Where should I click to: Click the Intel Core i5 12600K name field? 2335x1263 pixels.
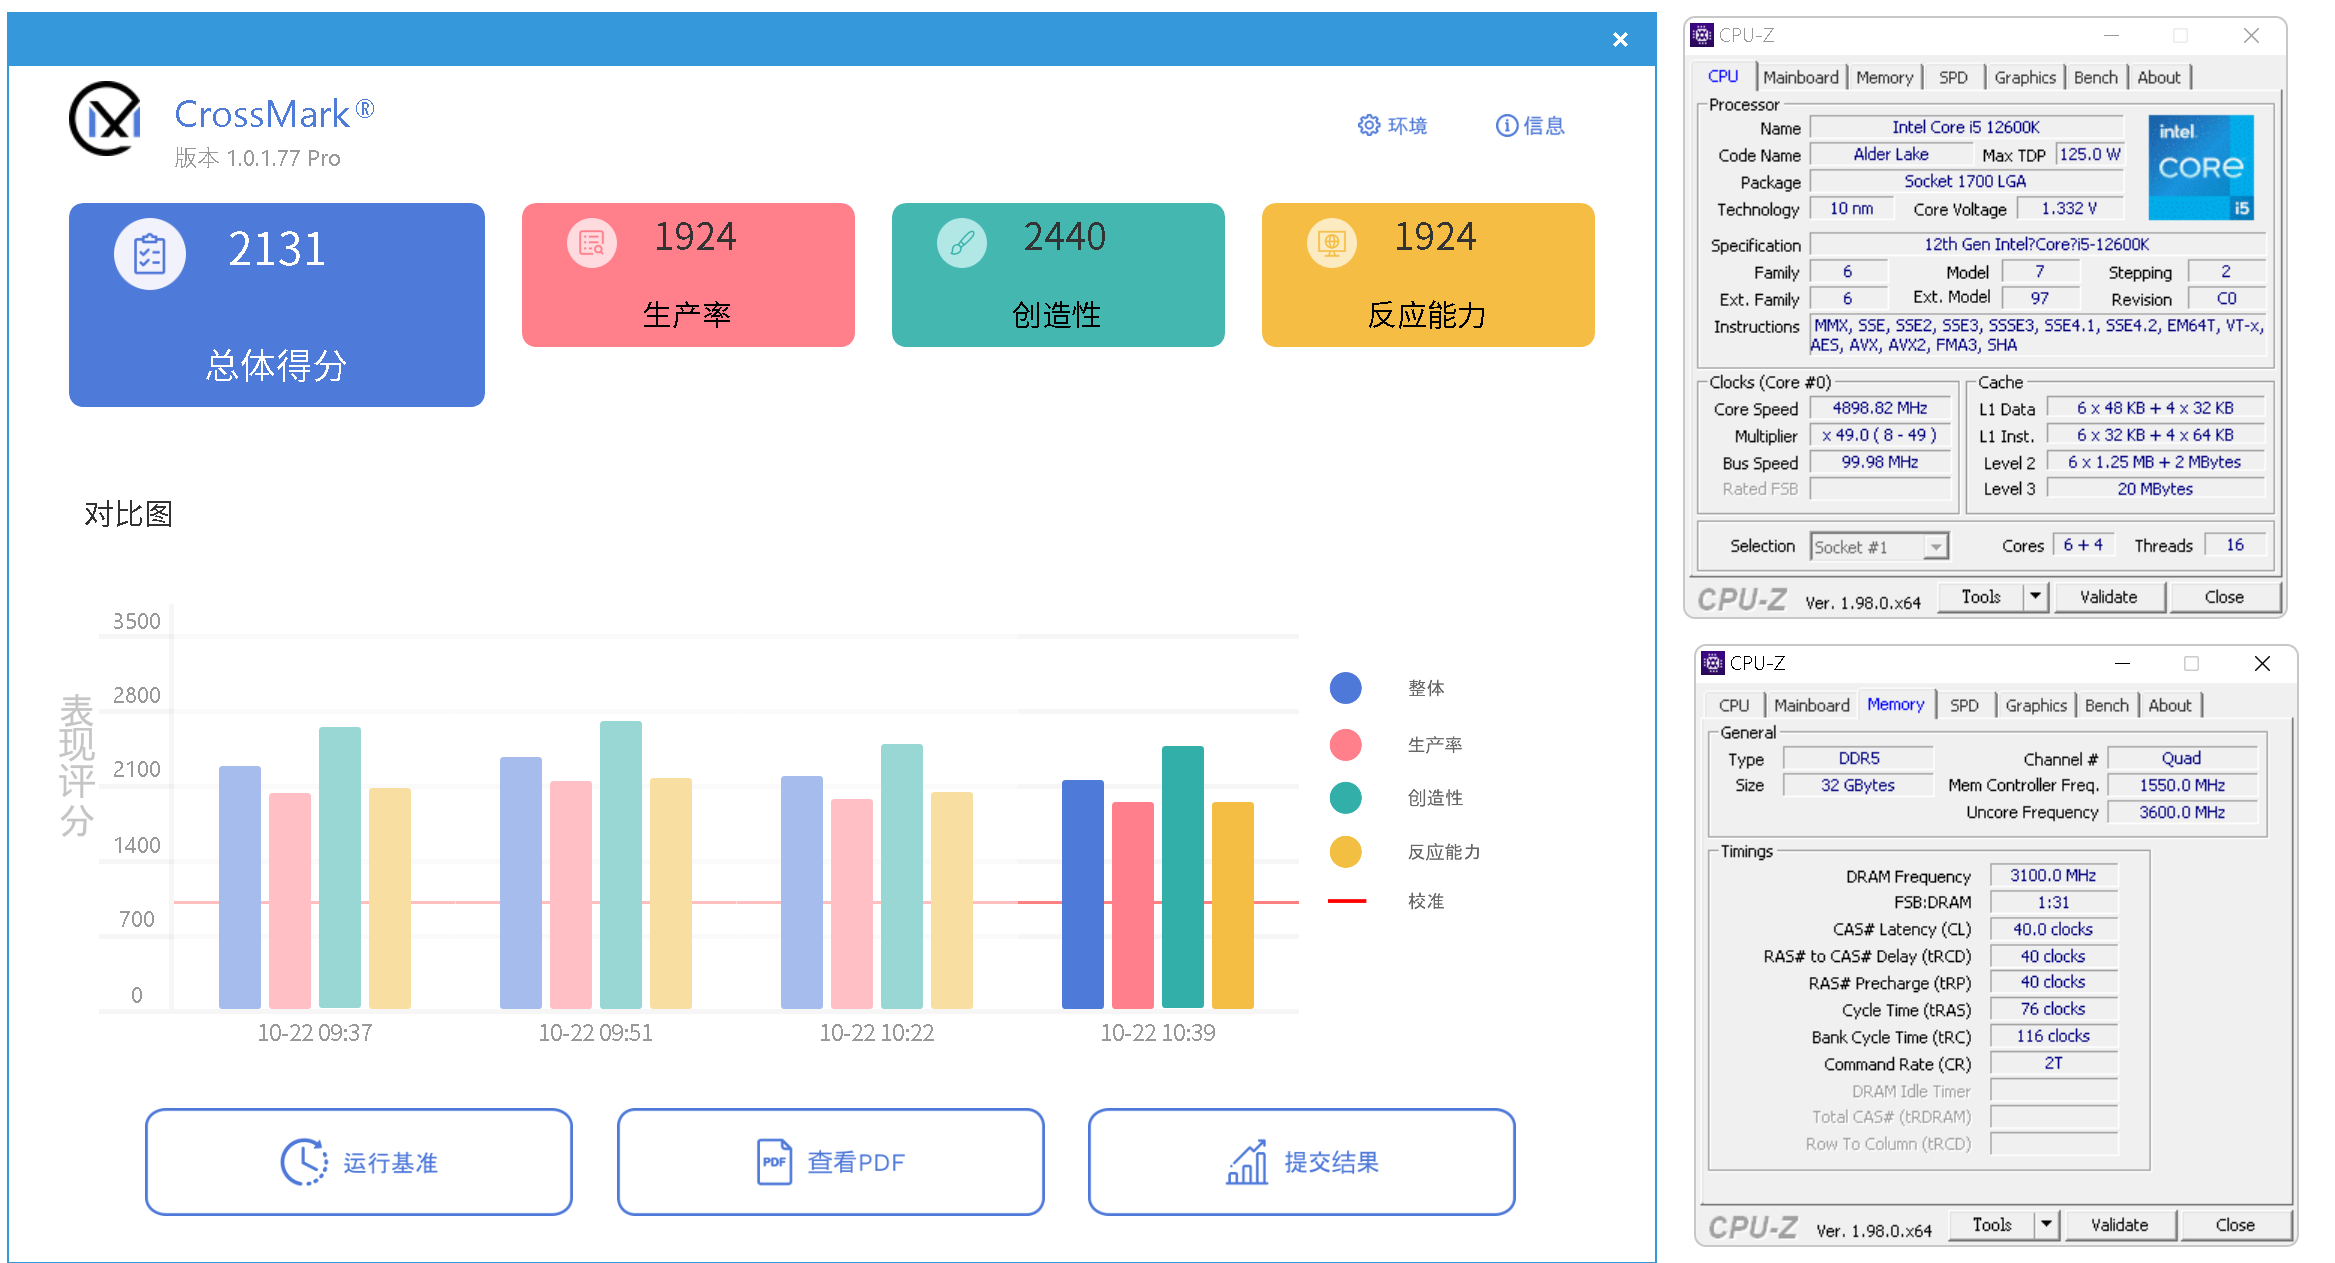(x=1966, y=127)
